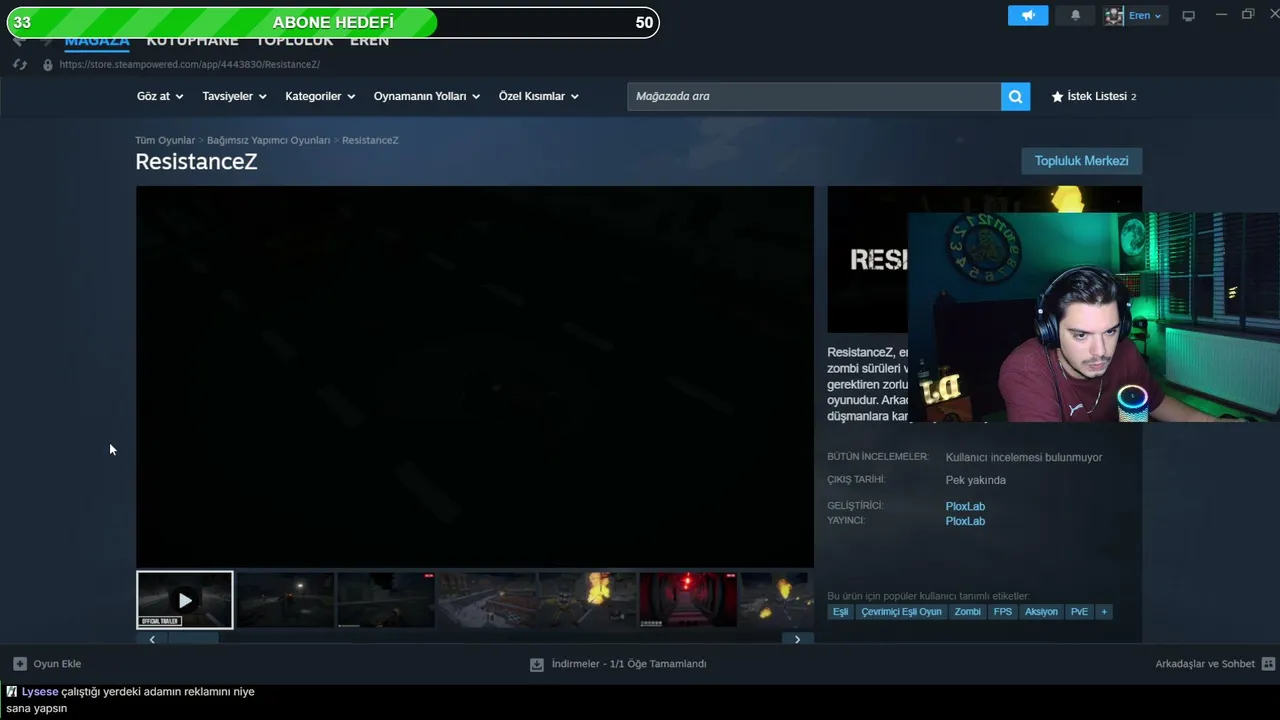Viewport: 1280px width, 720px height.
Task: Go to Tüm Oyunlar breadcrumb
Action: tap(165, 140)
